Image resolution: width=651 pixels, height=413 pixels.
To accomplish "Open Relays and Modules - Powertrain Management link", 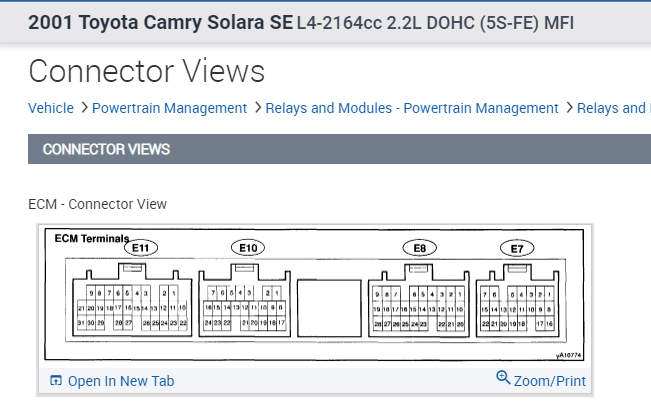I will (x=411, y=108).
